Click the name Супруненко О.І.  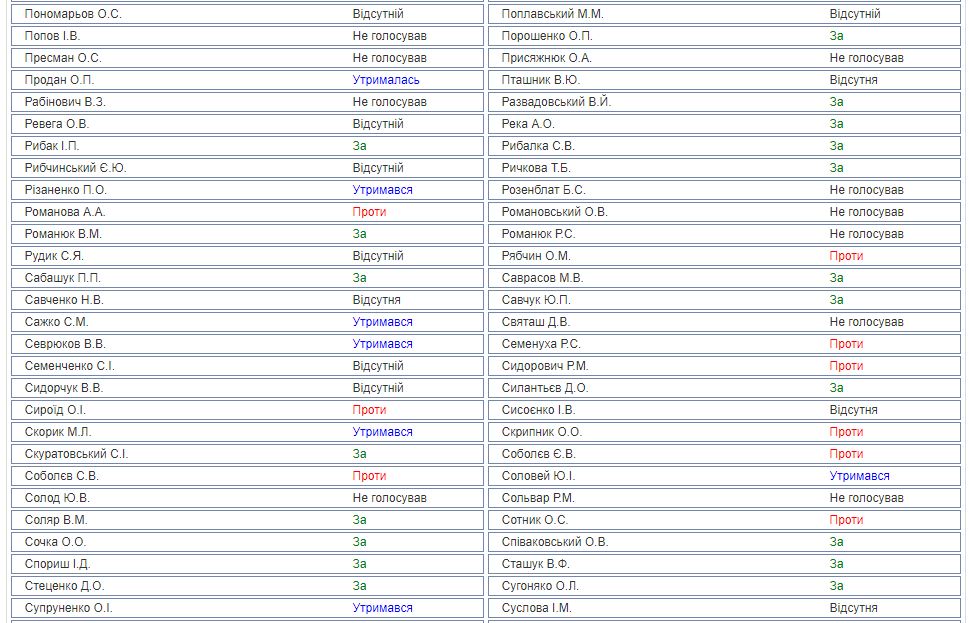click(69, 608)
